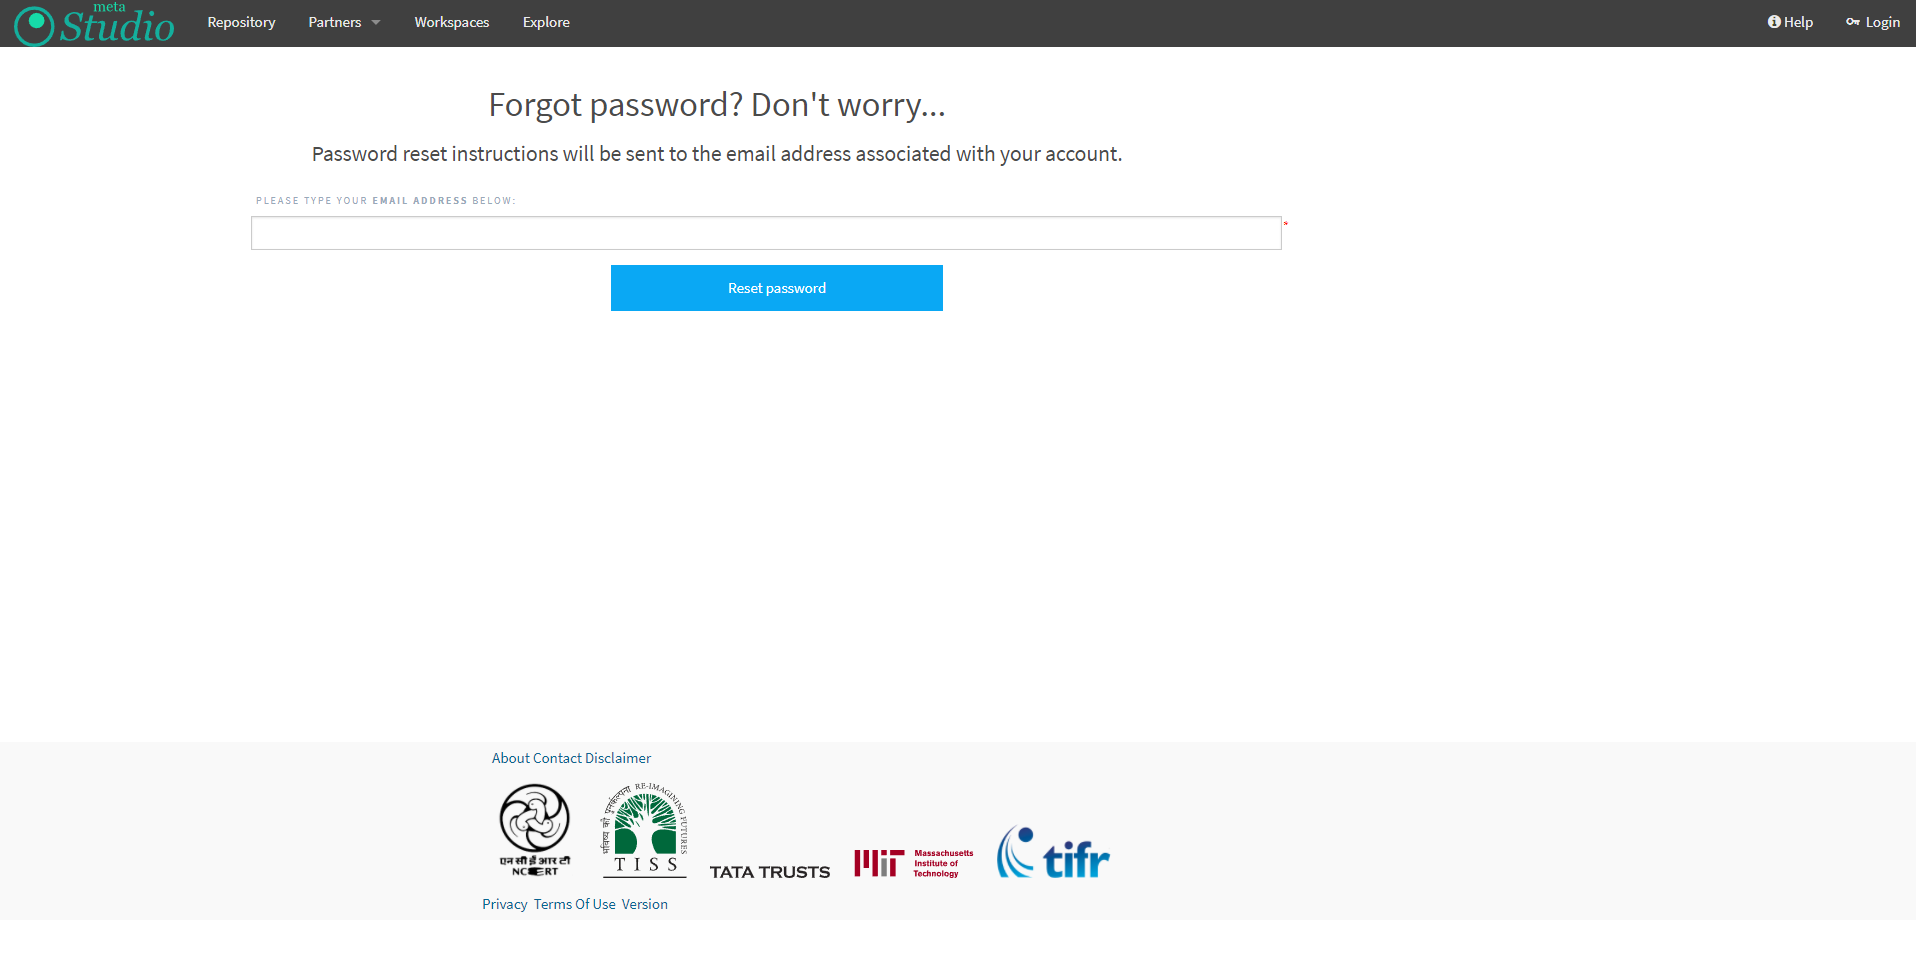1916x964 pixels.
Task: Read the Terms Of Use link
Action: [575, 904]
